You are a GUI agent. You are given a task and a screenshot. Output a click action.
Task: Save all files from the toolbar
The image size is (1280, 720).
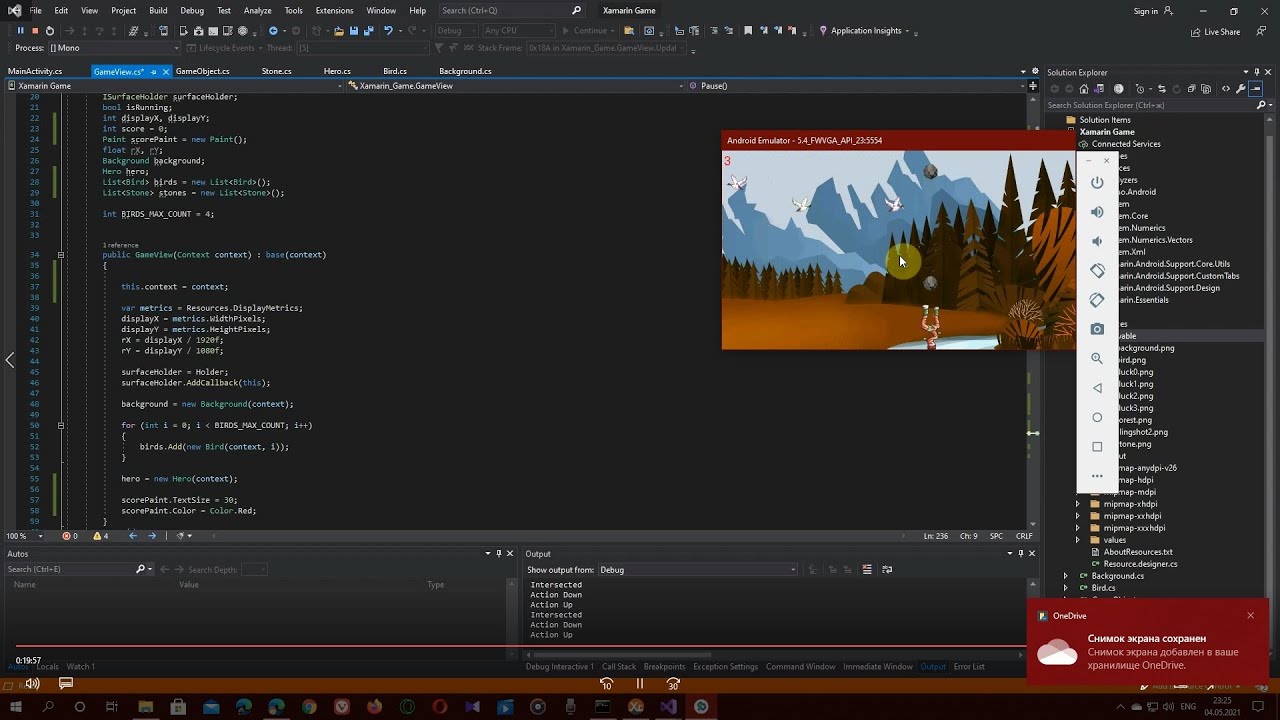coord(367,31)
